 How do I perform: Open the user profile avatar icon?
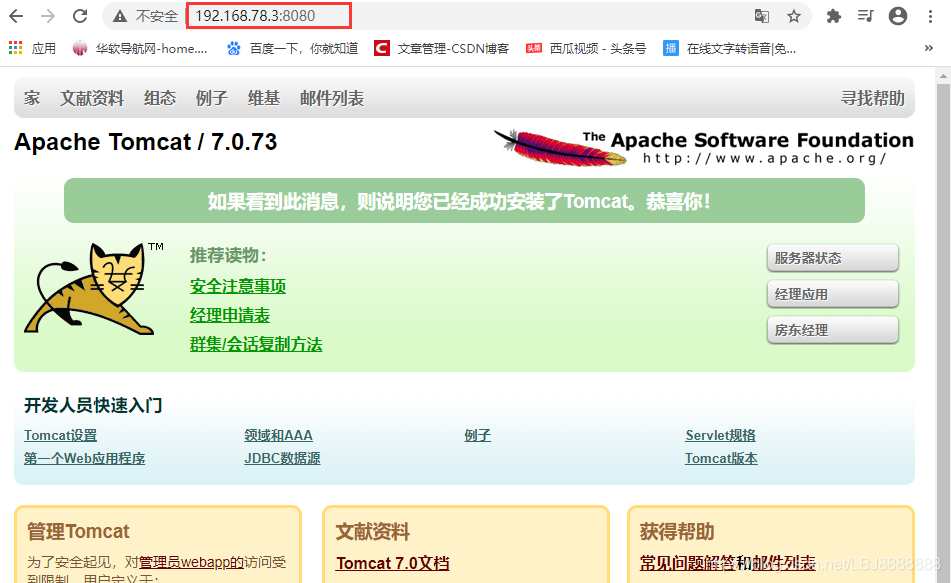tap(898, 16)
